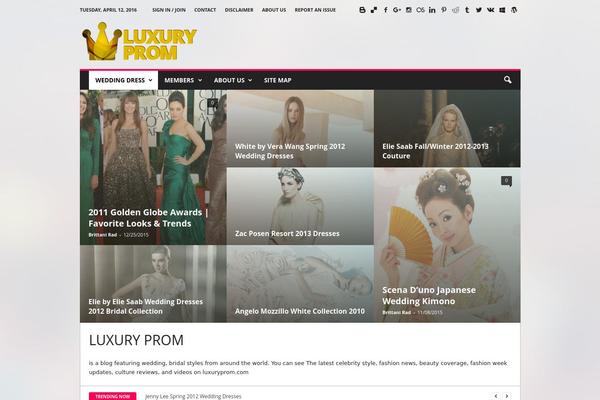Show next trending item arrow

507,396
